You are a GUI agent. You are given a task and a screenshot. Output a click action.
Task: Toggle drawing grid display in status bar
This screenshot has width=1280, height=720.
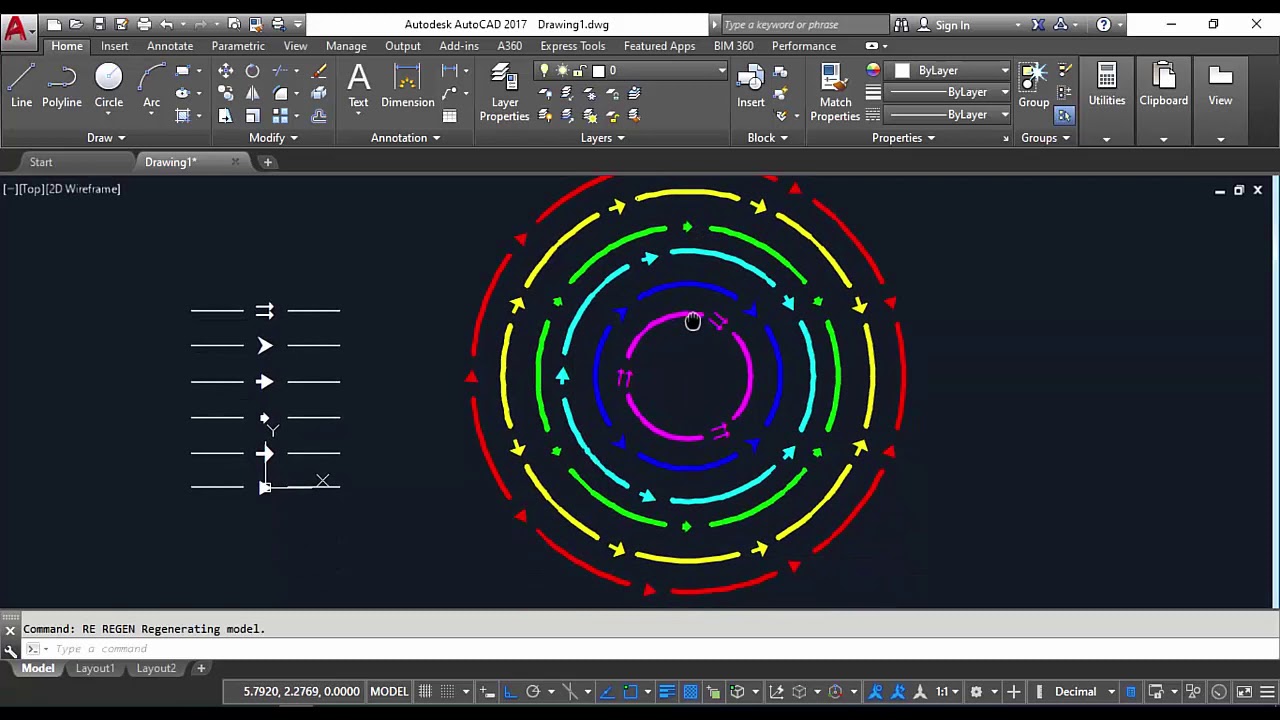(x=425, y=691)
